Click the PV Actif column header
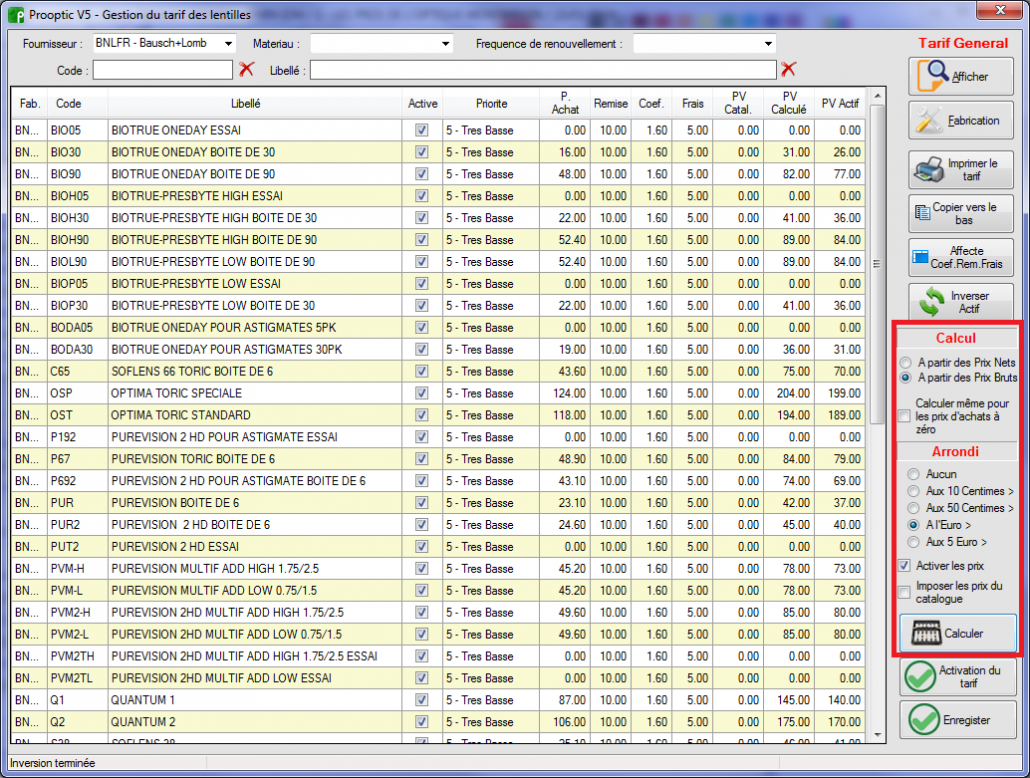1030x778 pixels. (x=840, y=103)
